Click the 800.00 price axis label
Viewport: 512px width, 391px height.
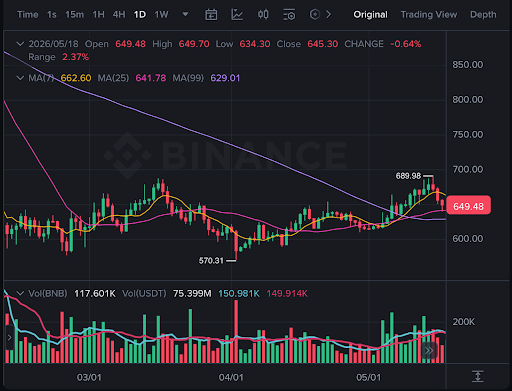coord(467,99)
